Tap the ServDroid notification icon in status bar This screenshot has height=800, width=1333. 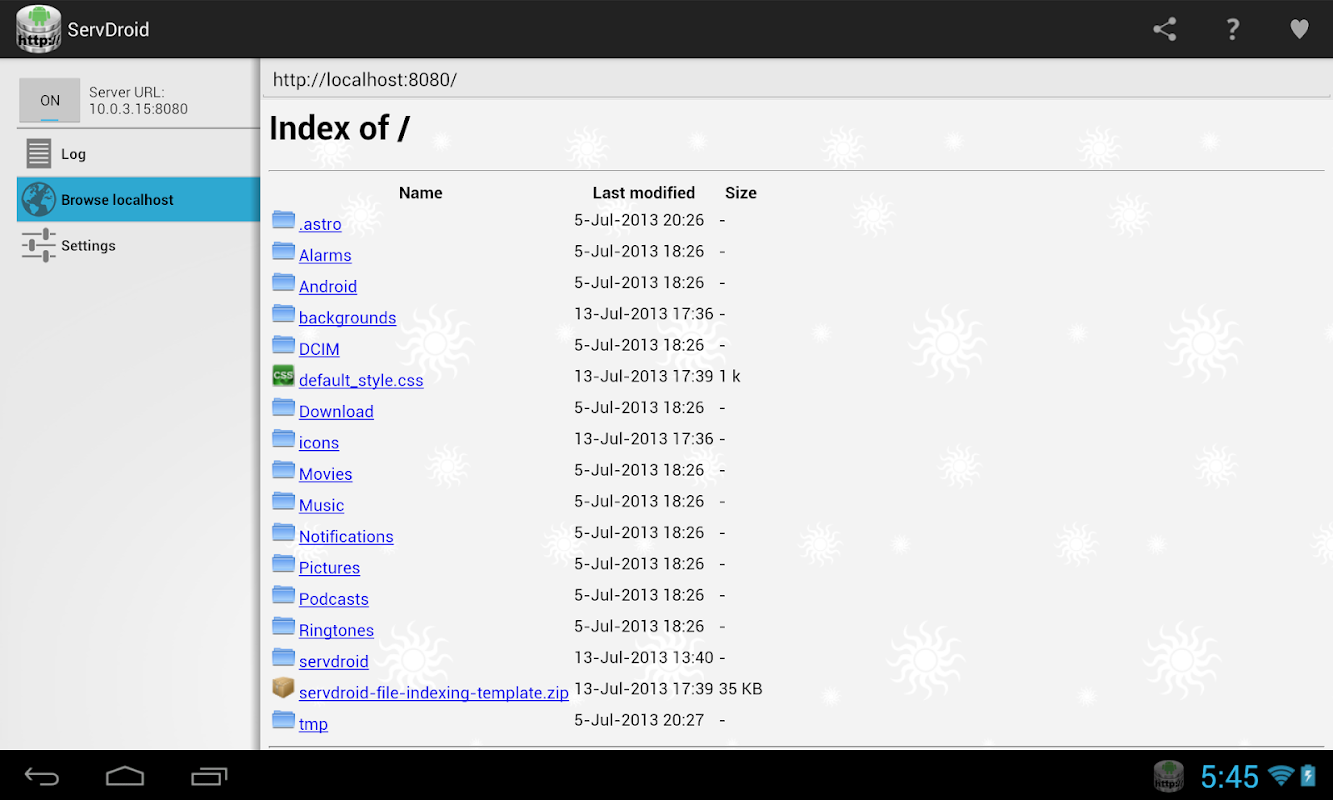click(x=1169, y=777)
